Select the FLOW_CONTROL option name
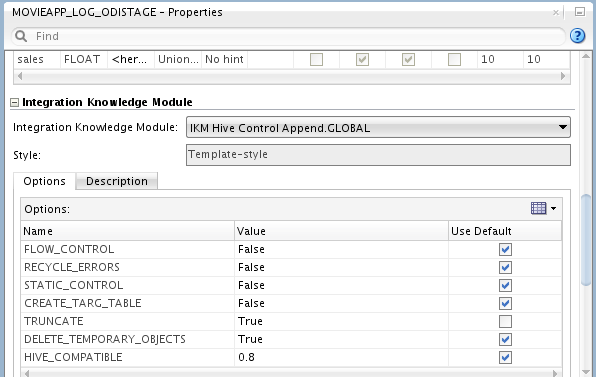Image resolution: width=596 pixels, height=377 pixels. (69, 249)
